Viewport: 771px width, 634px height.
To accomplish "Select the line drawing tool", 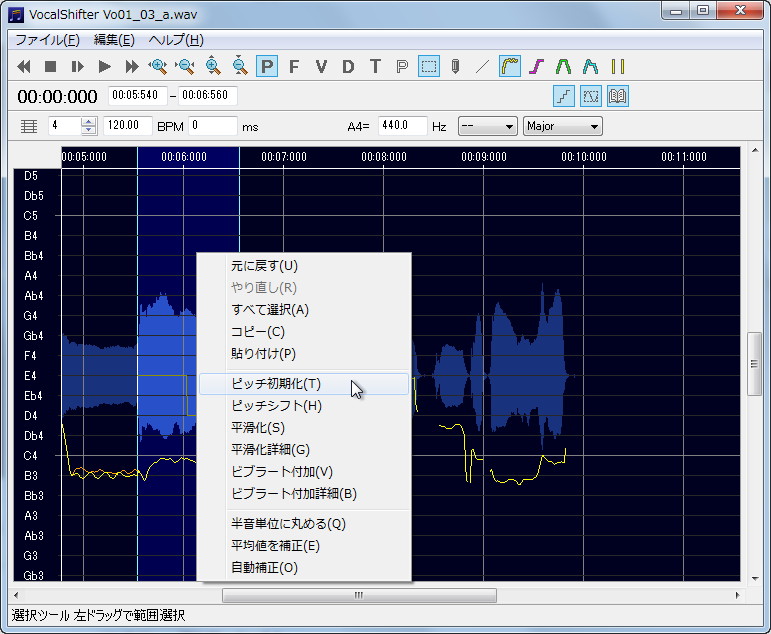I will 482,66.
